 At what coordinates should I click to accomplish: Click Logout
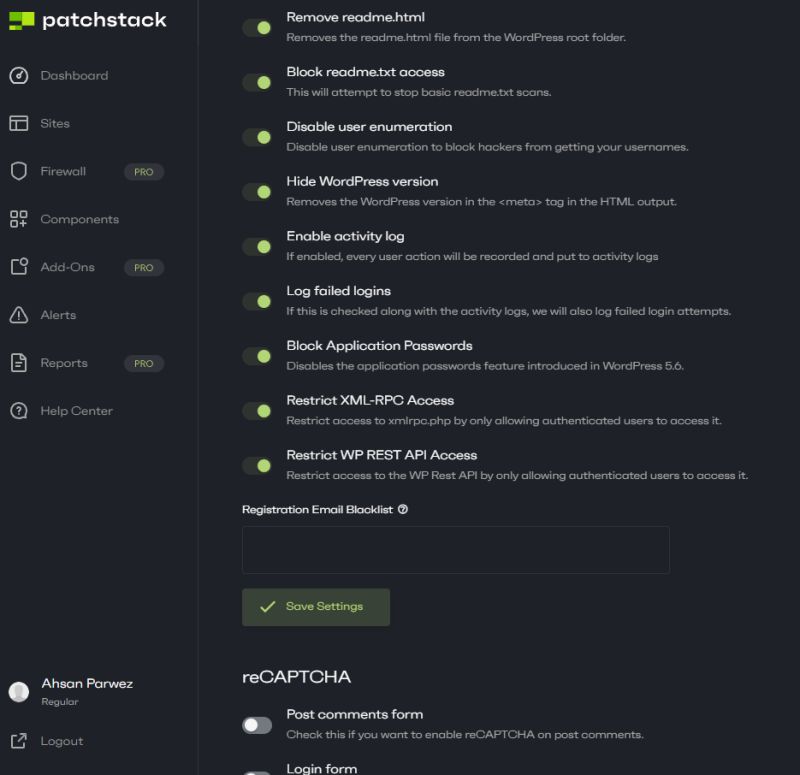[x=61, y=741]
